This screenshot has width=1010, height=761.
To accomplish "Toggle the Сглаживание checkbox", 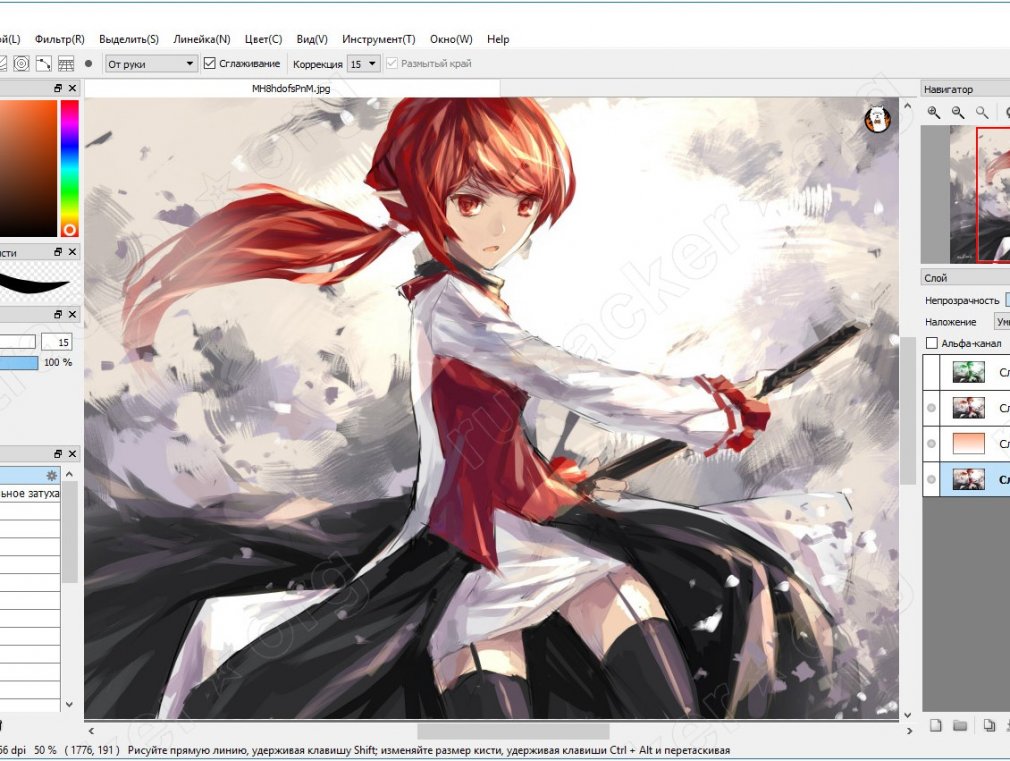I will pyautogui.click(x=209, y=63).
